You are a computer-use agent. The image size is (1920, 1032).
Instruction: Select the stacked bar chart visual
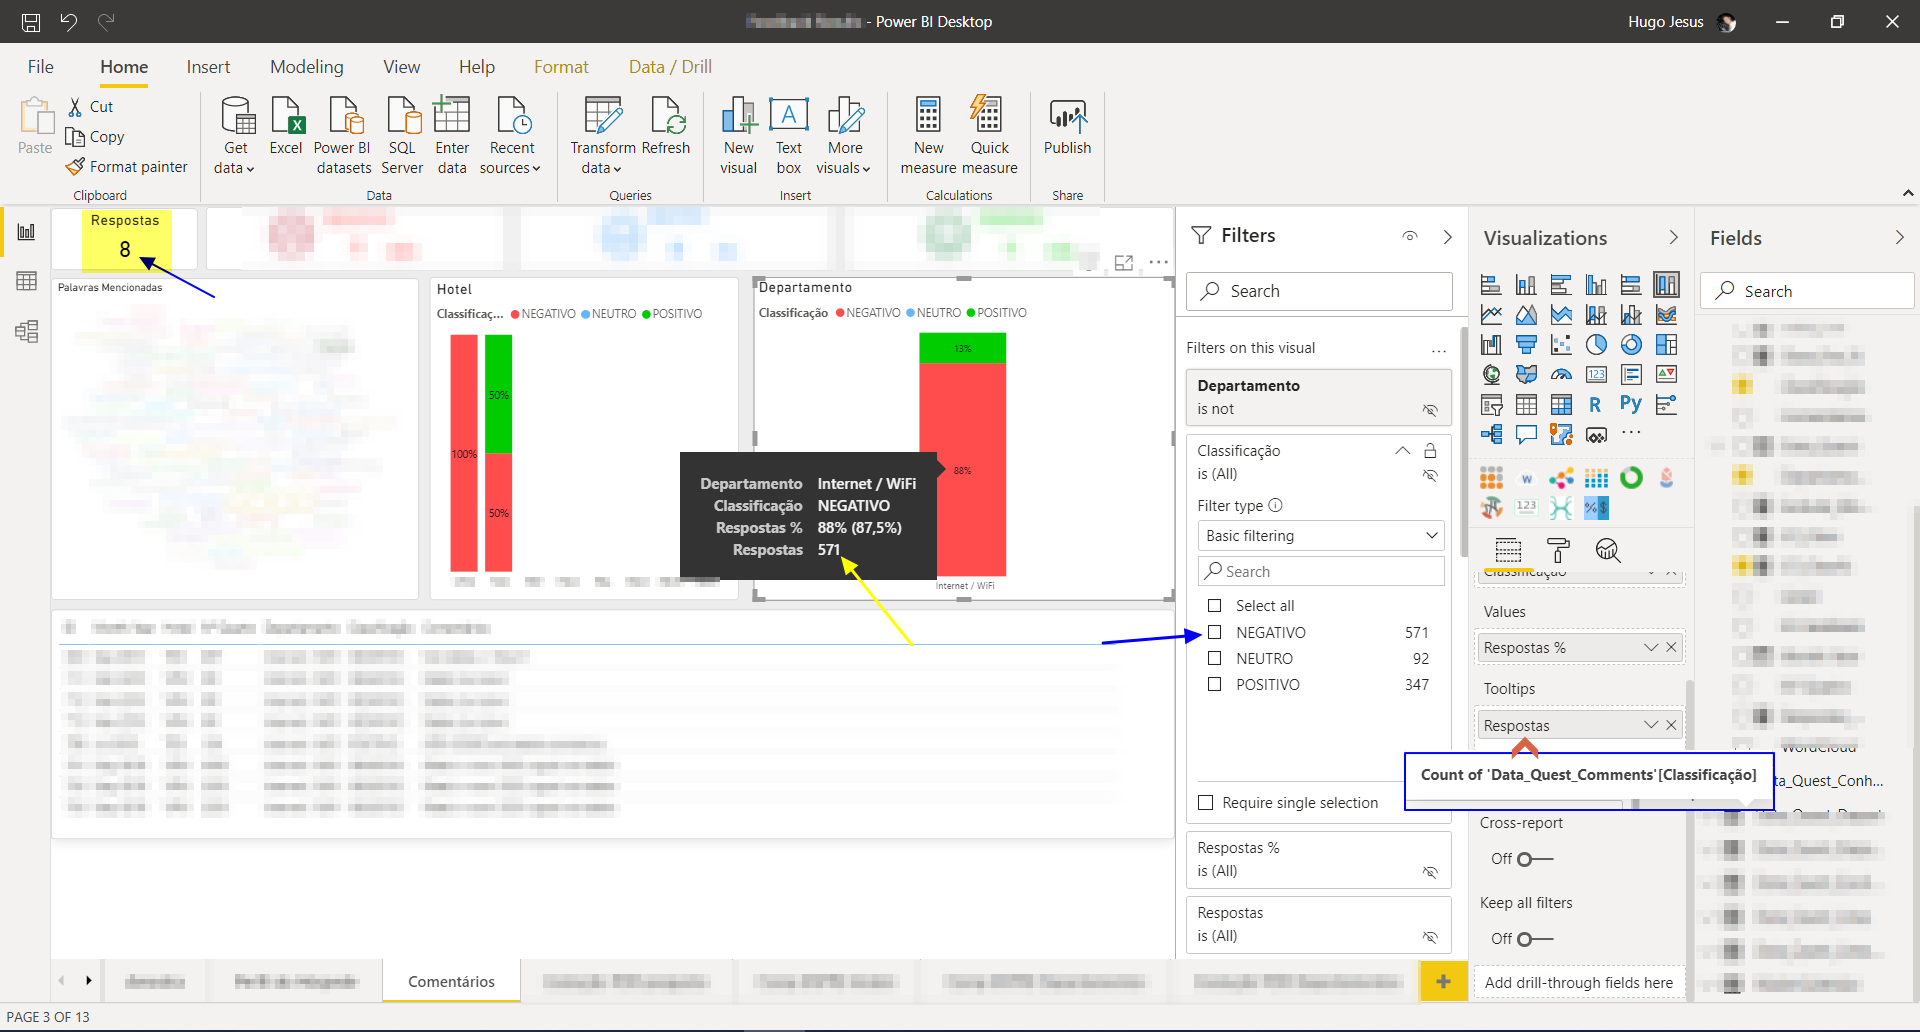pyautogui.click(x=1491, y=285)
